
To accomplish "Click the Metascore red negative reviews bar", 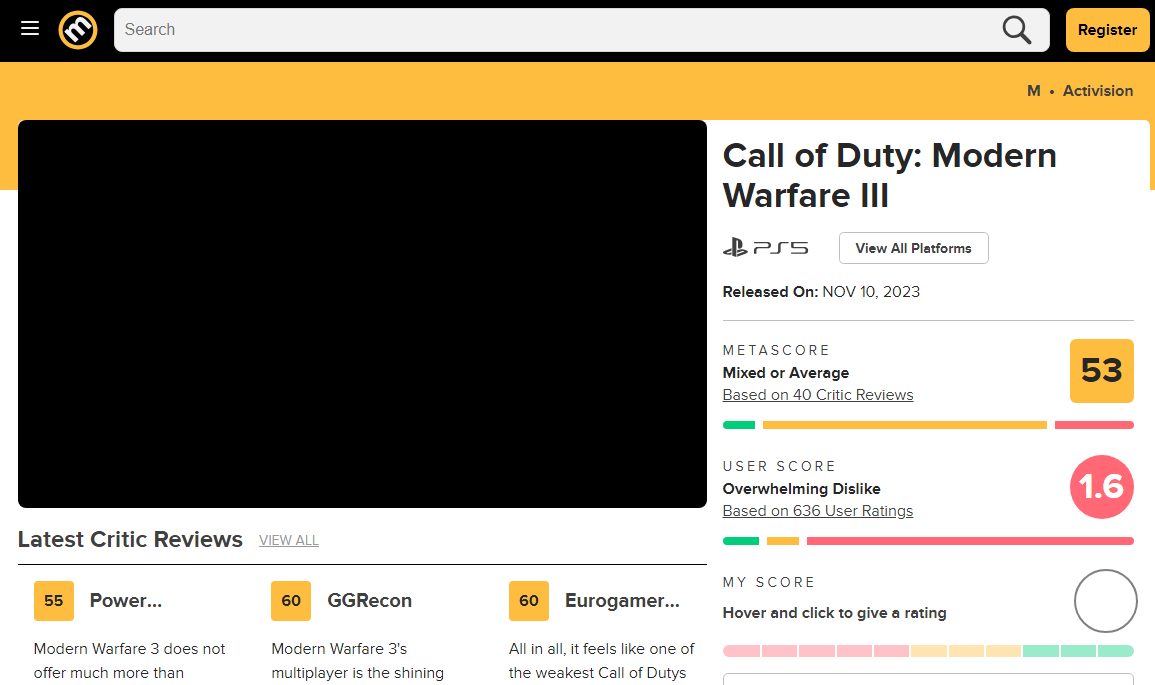I will (x=1094, y=425).
